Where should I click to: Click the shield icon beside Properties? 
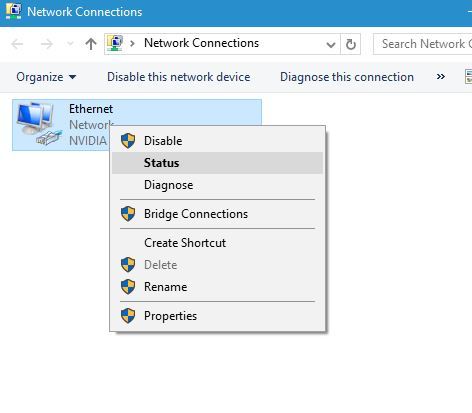[x=128, y=316]
